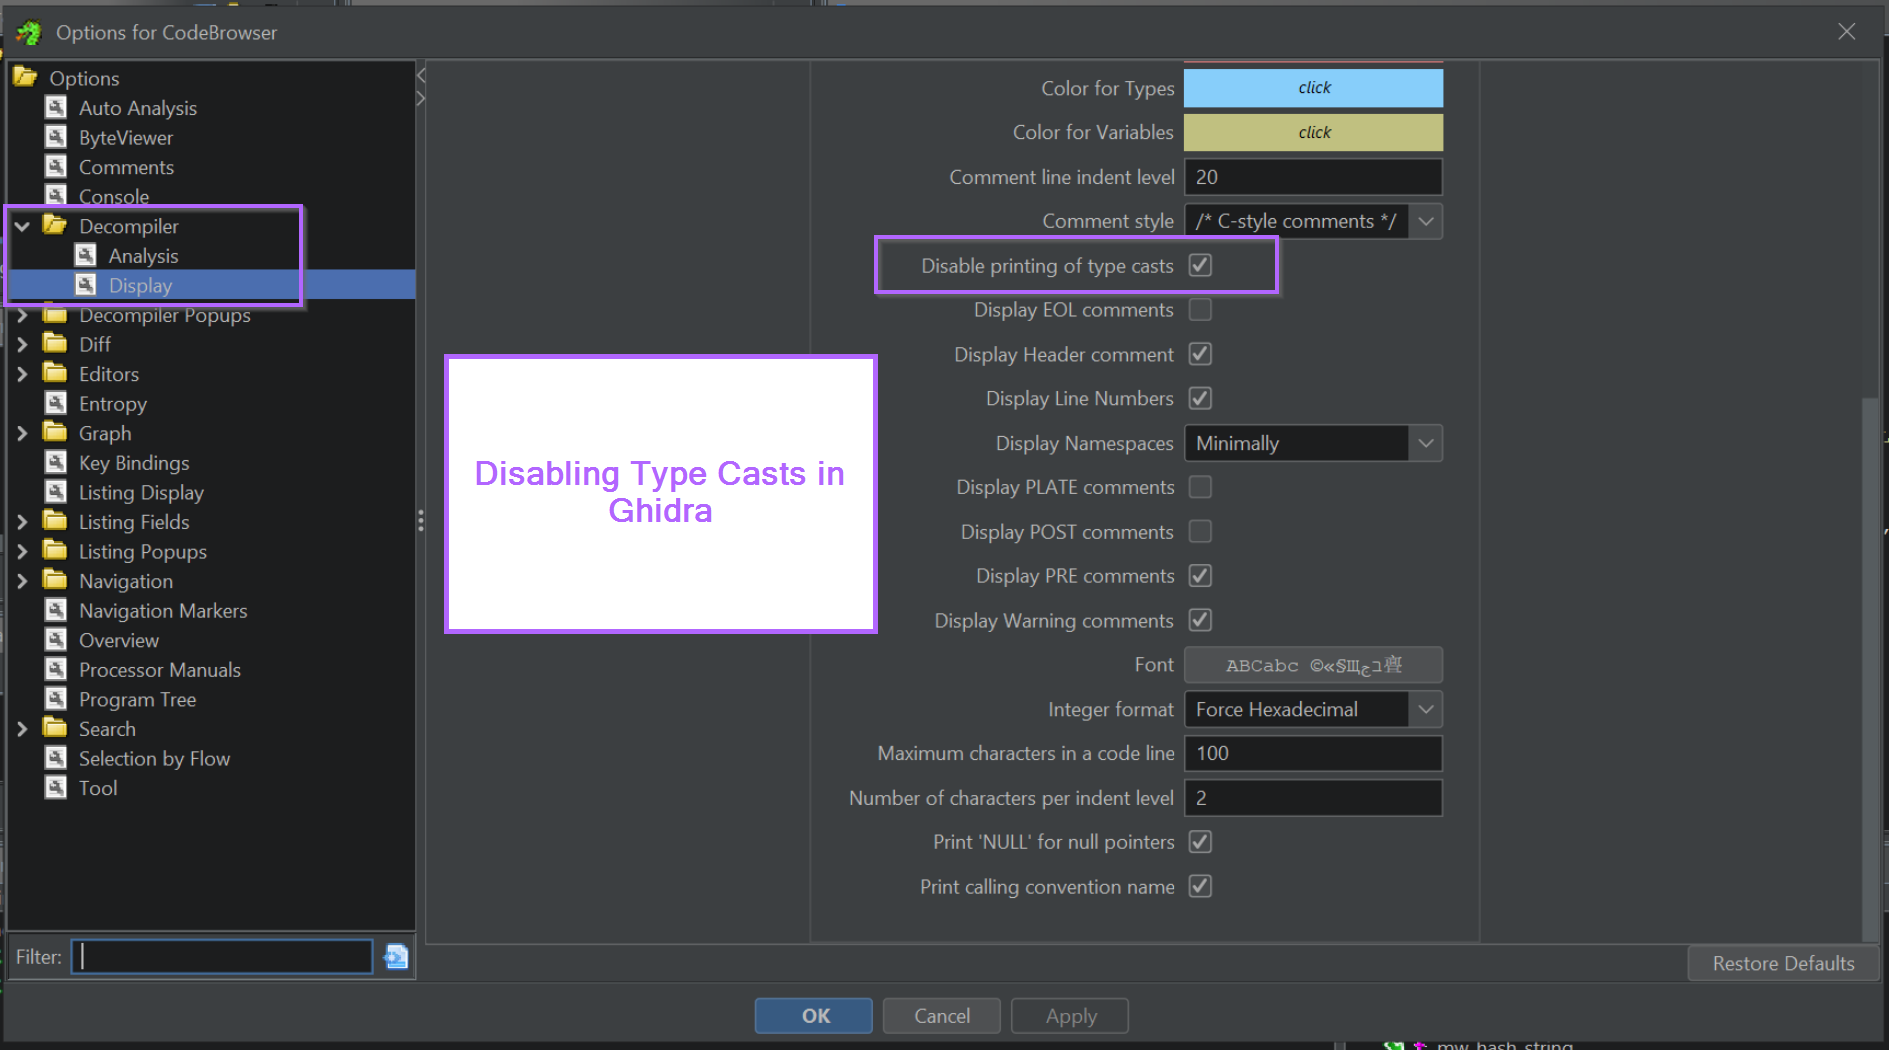Check Display POST comments
1889x1050 pixels.
pyautogui.click(x=1200, y=531)
